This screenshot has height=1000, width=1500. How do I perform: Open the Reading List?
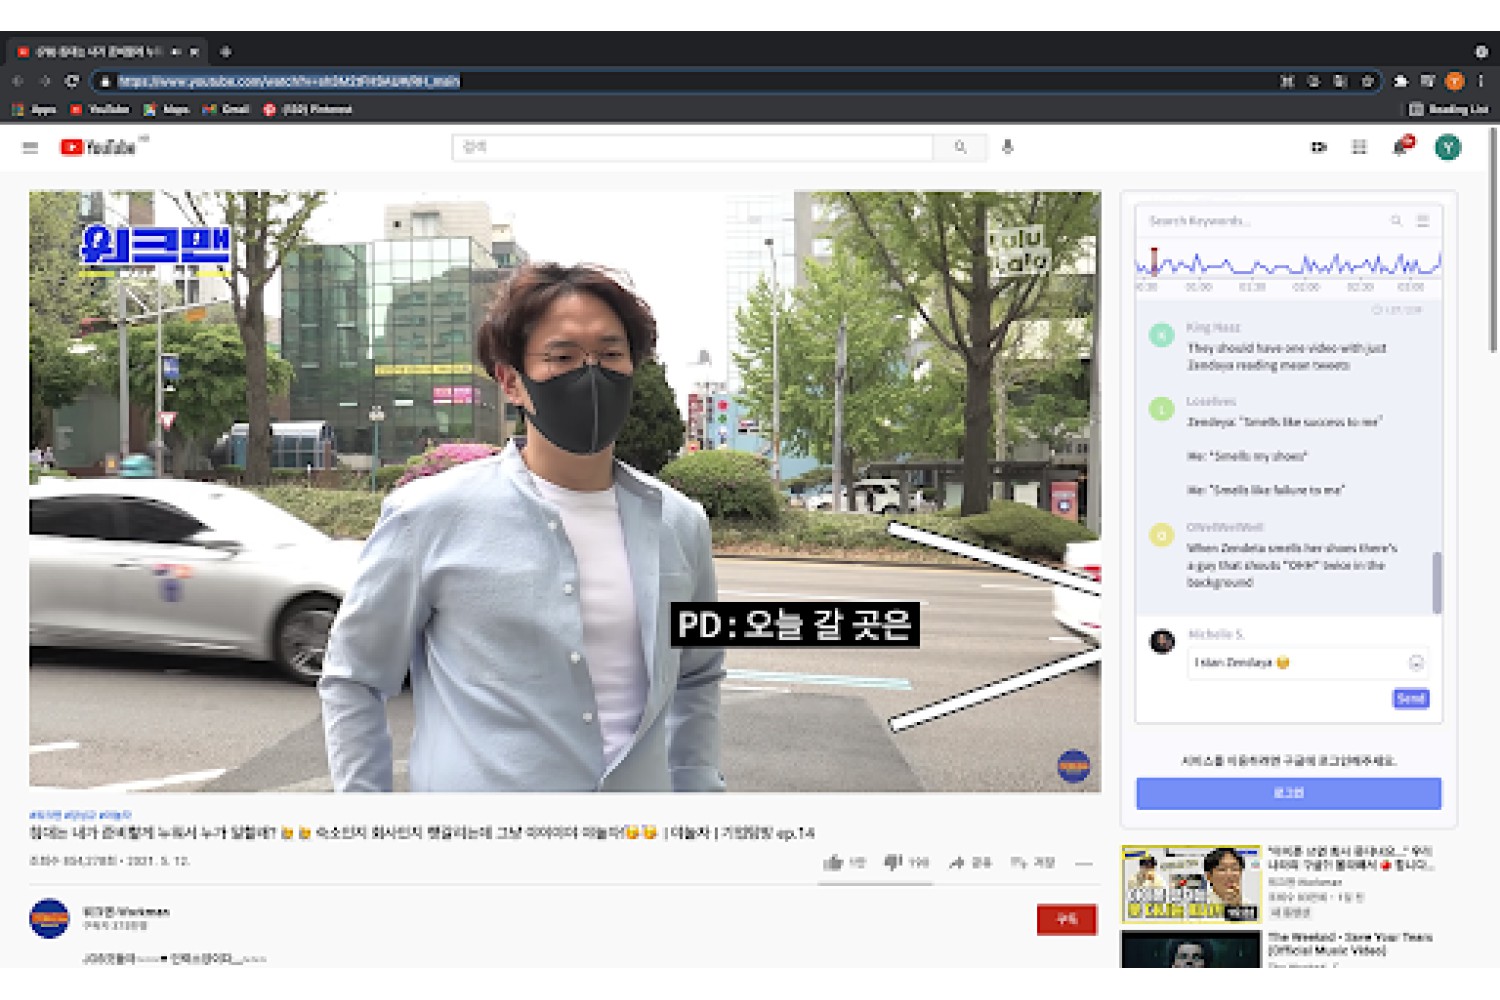click(x=1449, y=109)
